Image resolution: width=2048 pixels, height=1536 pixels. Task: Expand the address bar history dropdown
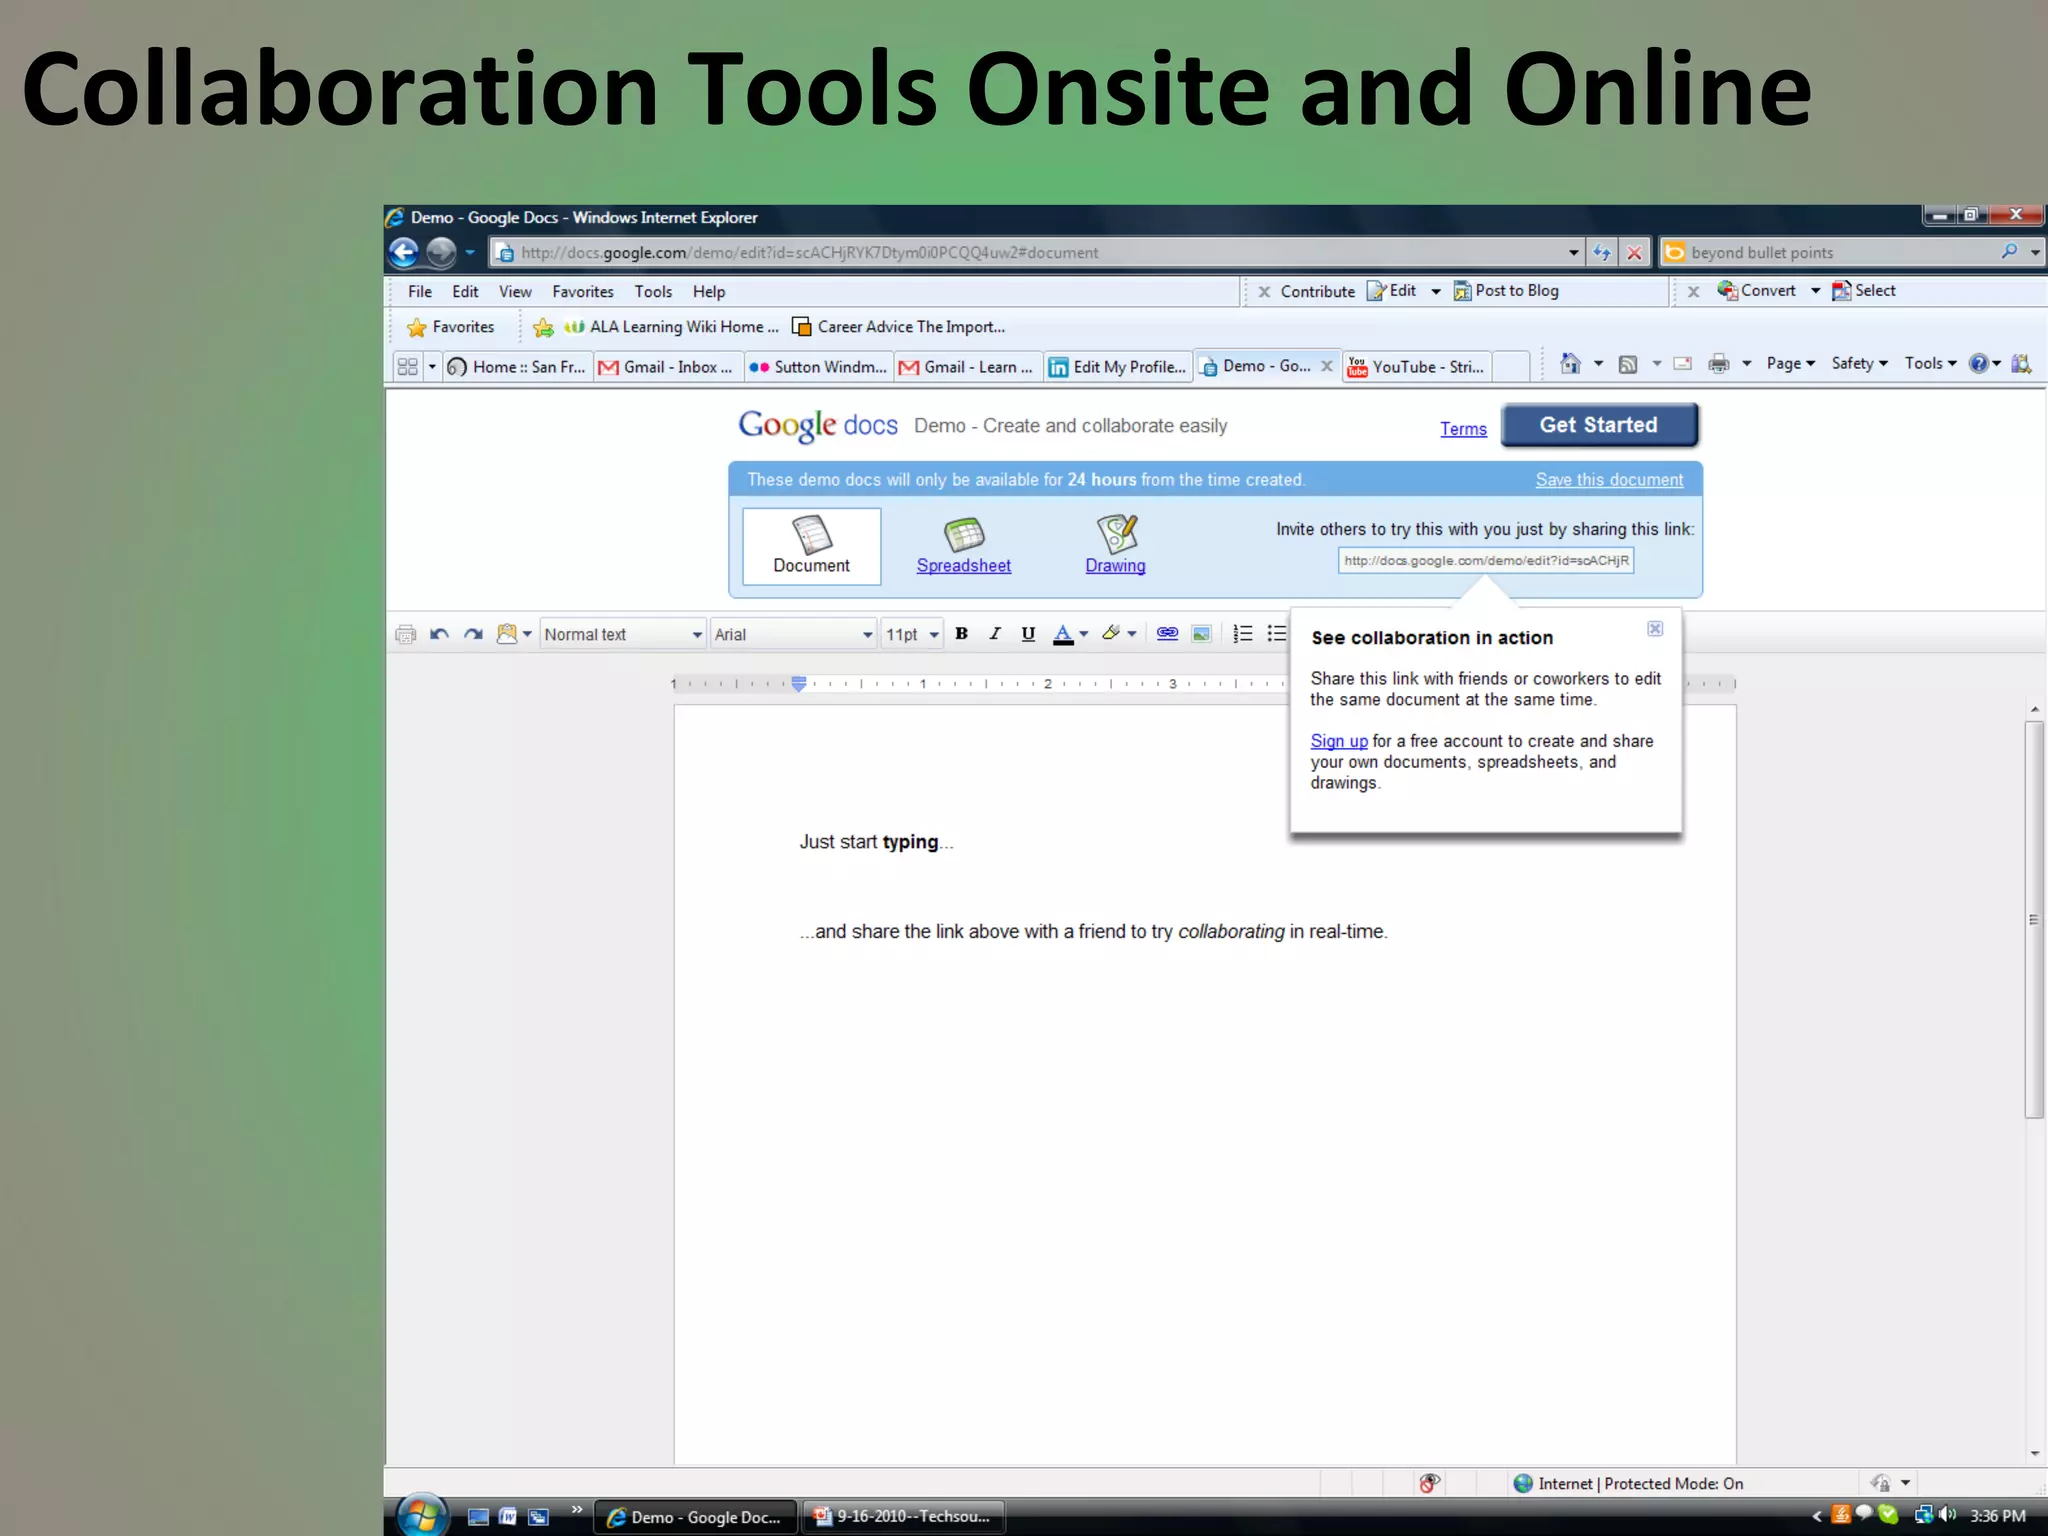tap(1573, 252)
